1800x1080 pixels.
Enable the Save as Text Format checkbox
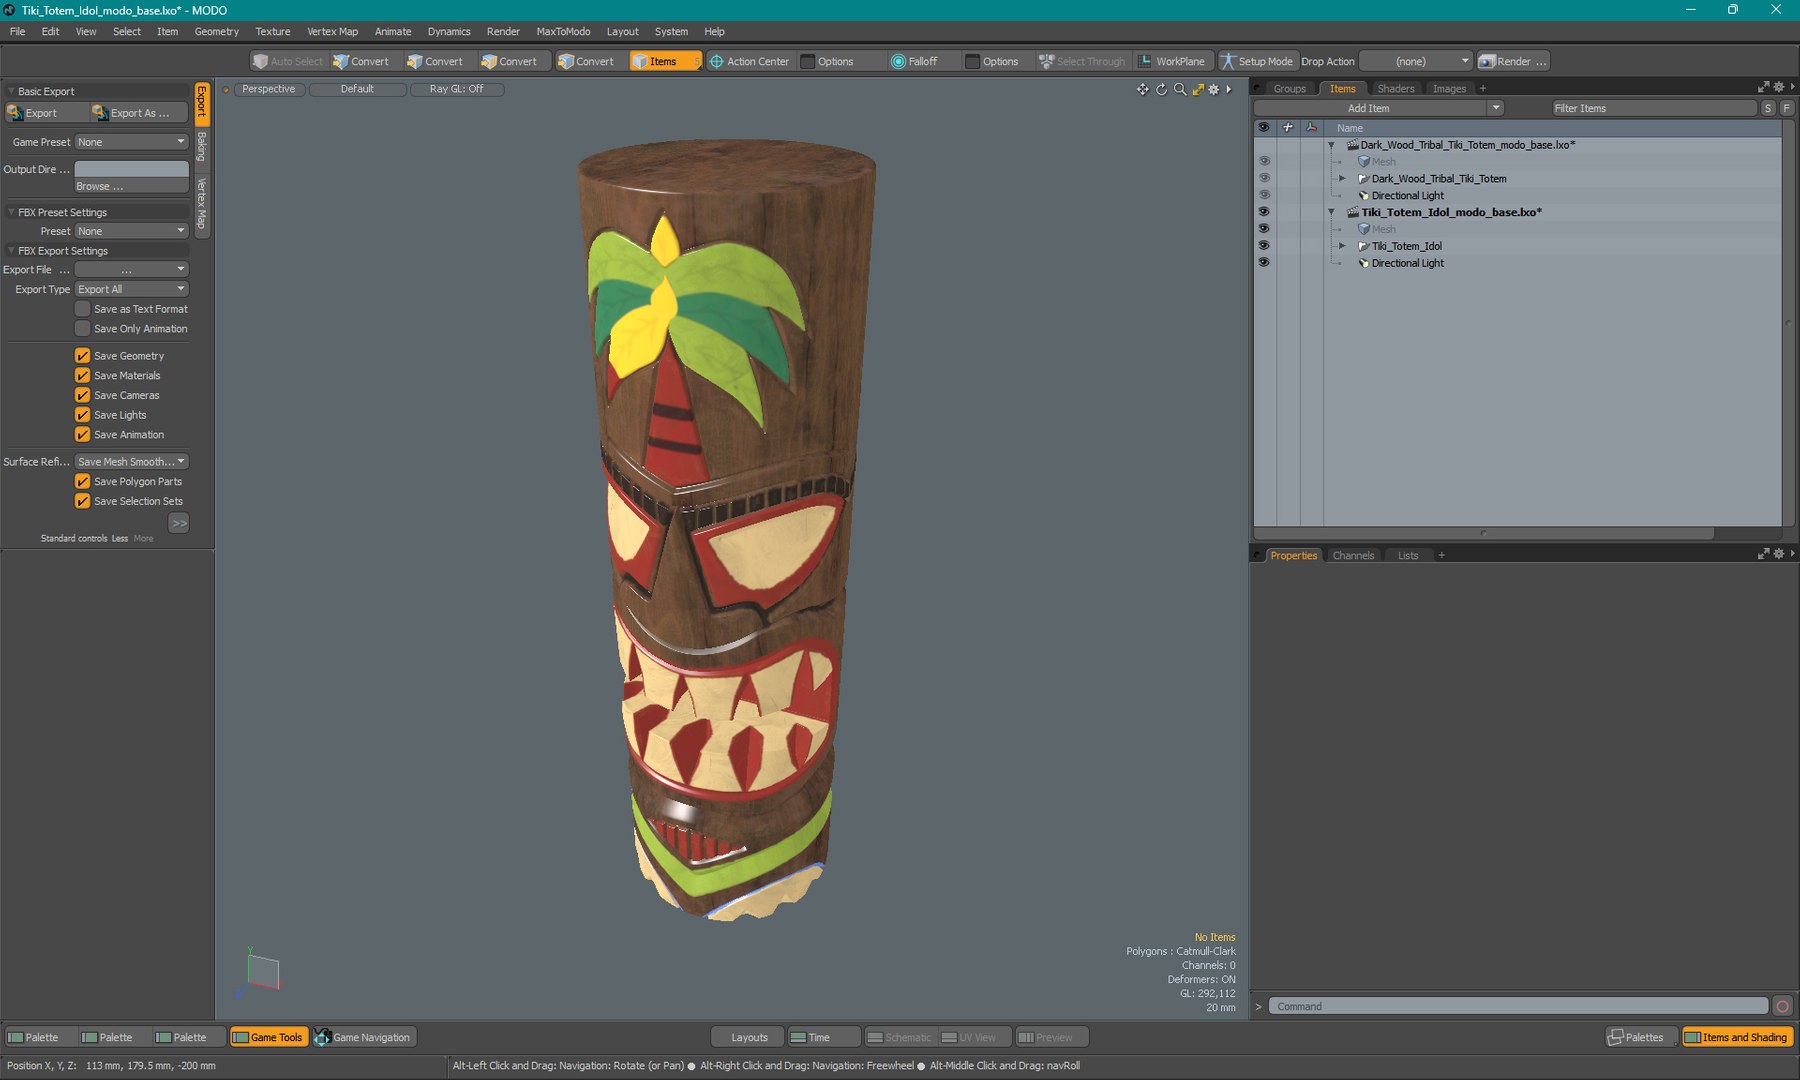coord(83,309)
